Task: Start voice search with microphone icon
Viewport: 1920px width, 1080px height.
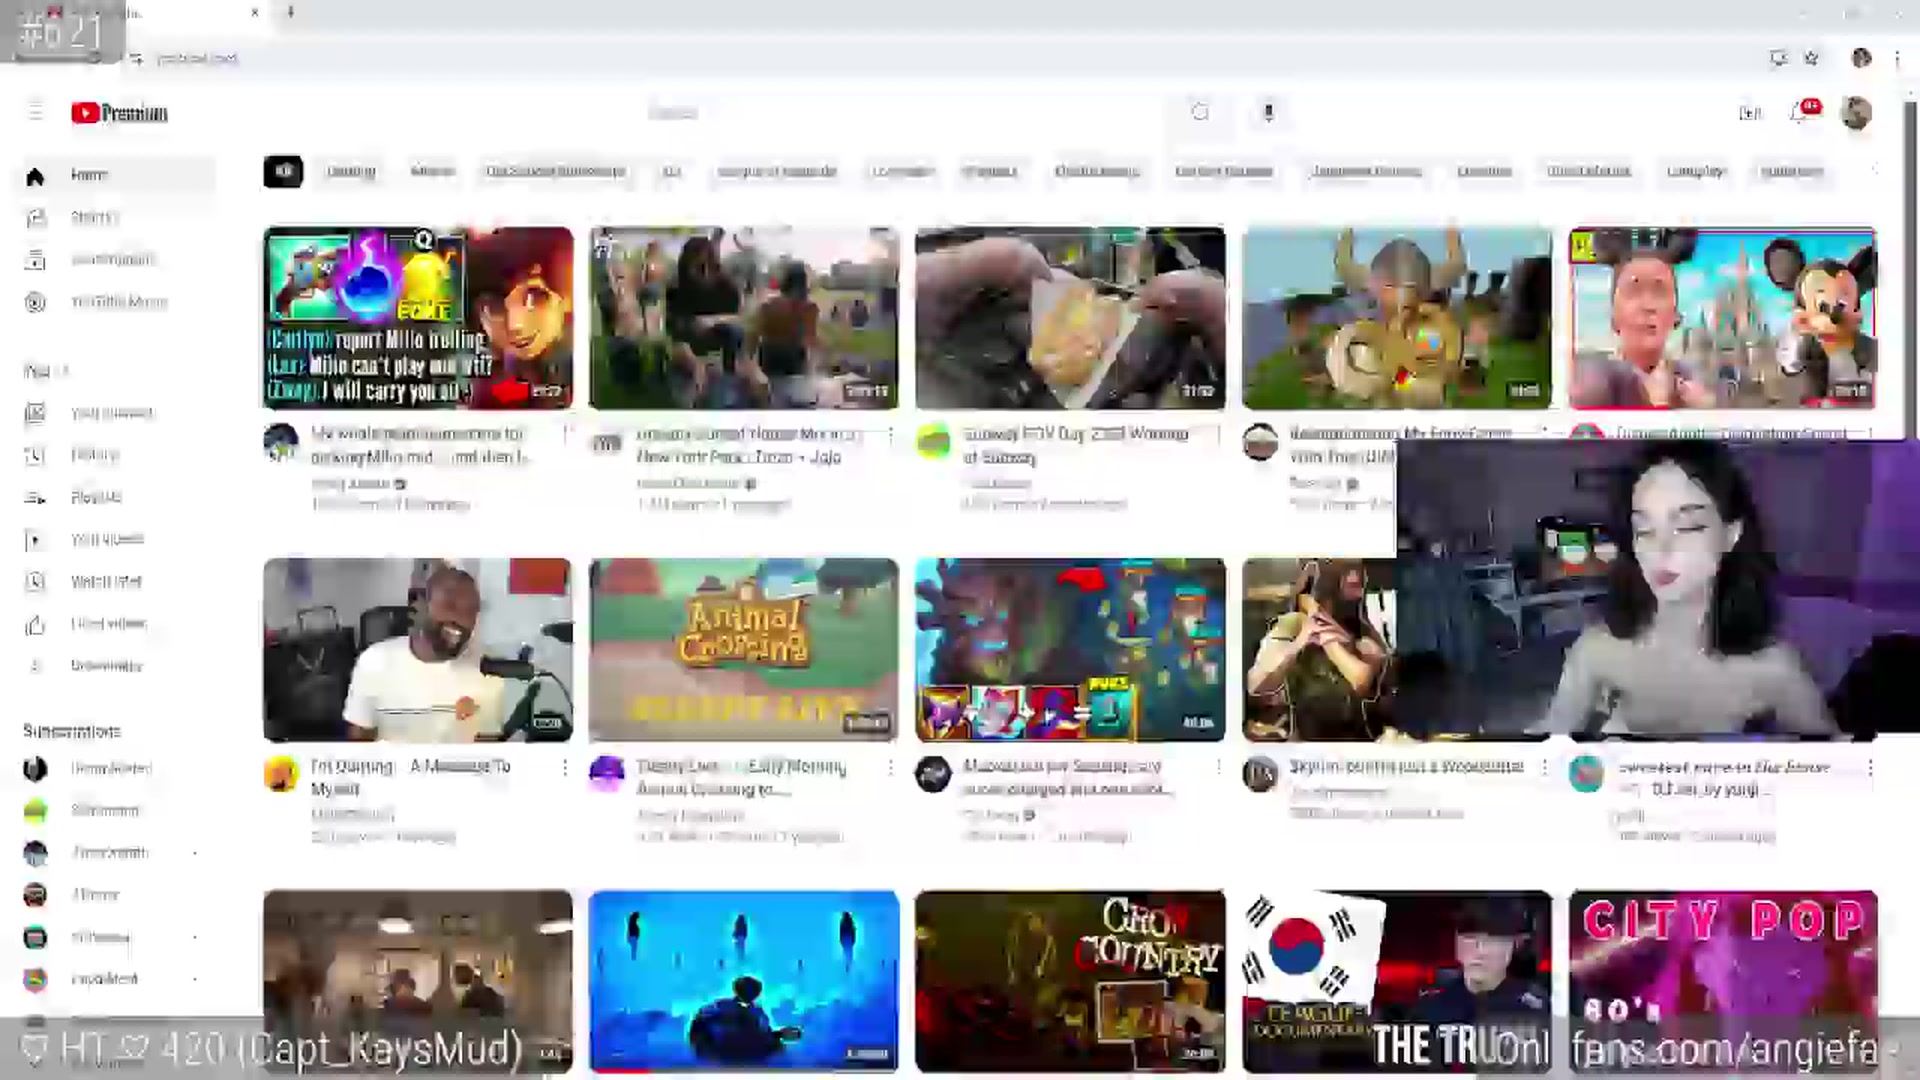Action: pyautogui.click(x=1268, y=112)
